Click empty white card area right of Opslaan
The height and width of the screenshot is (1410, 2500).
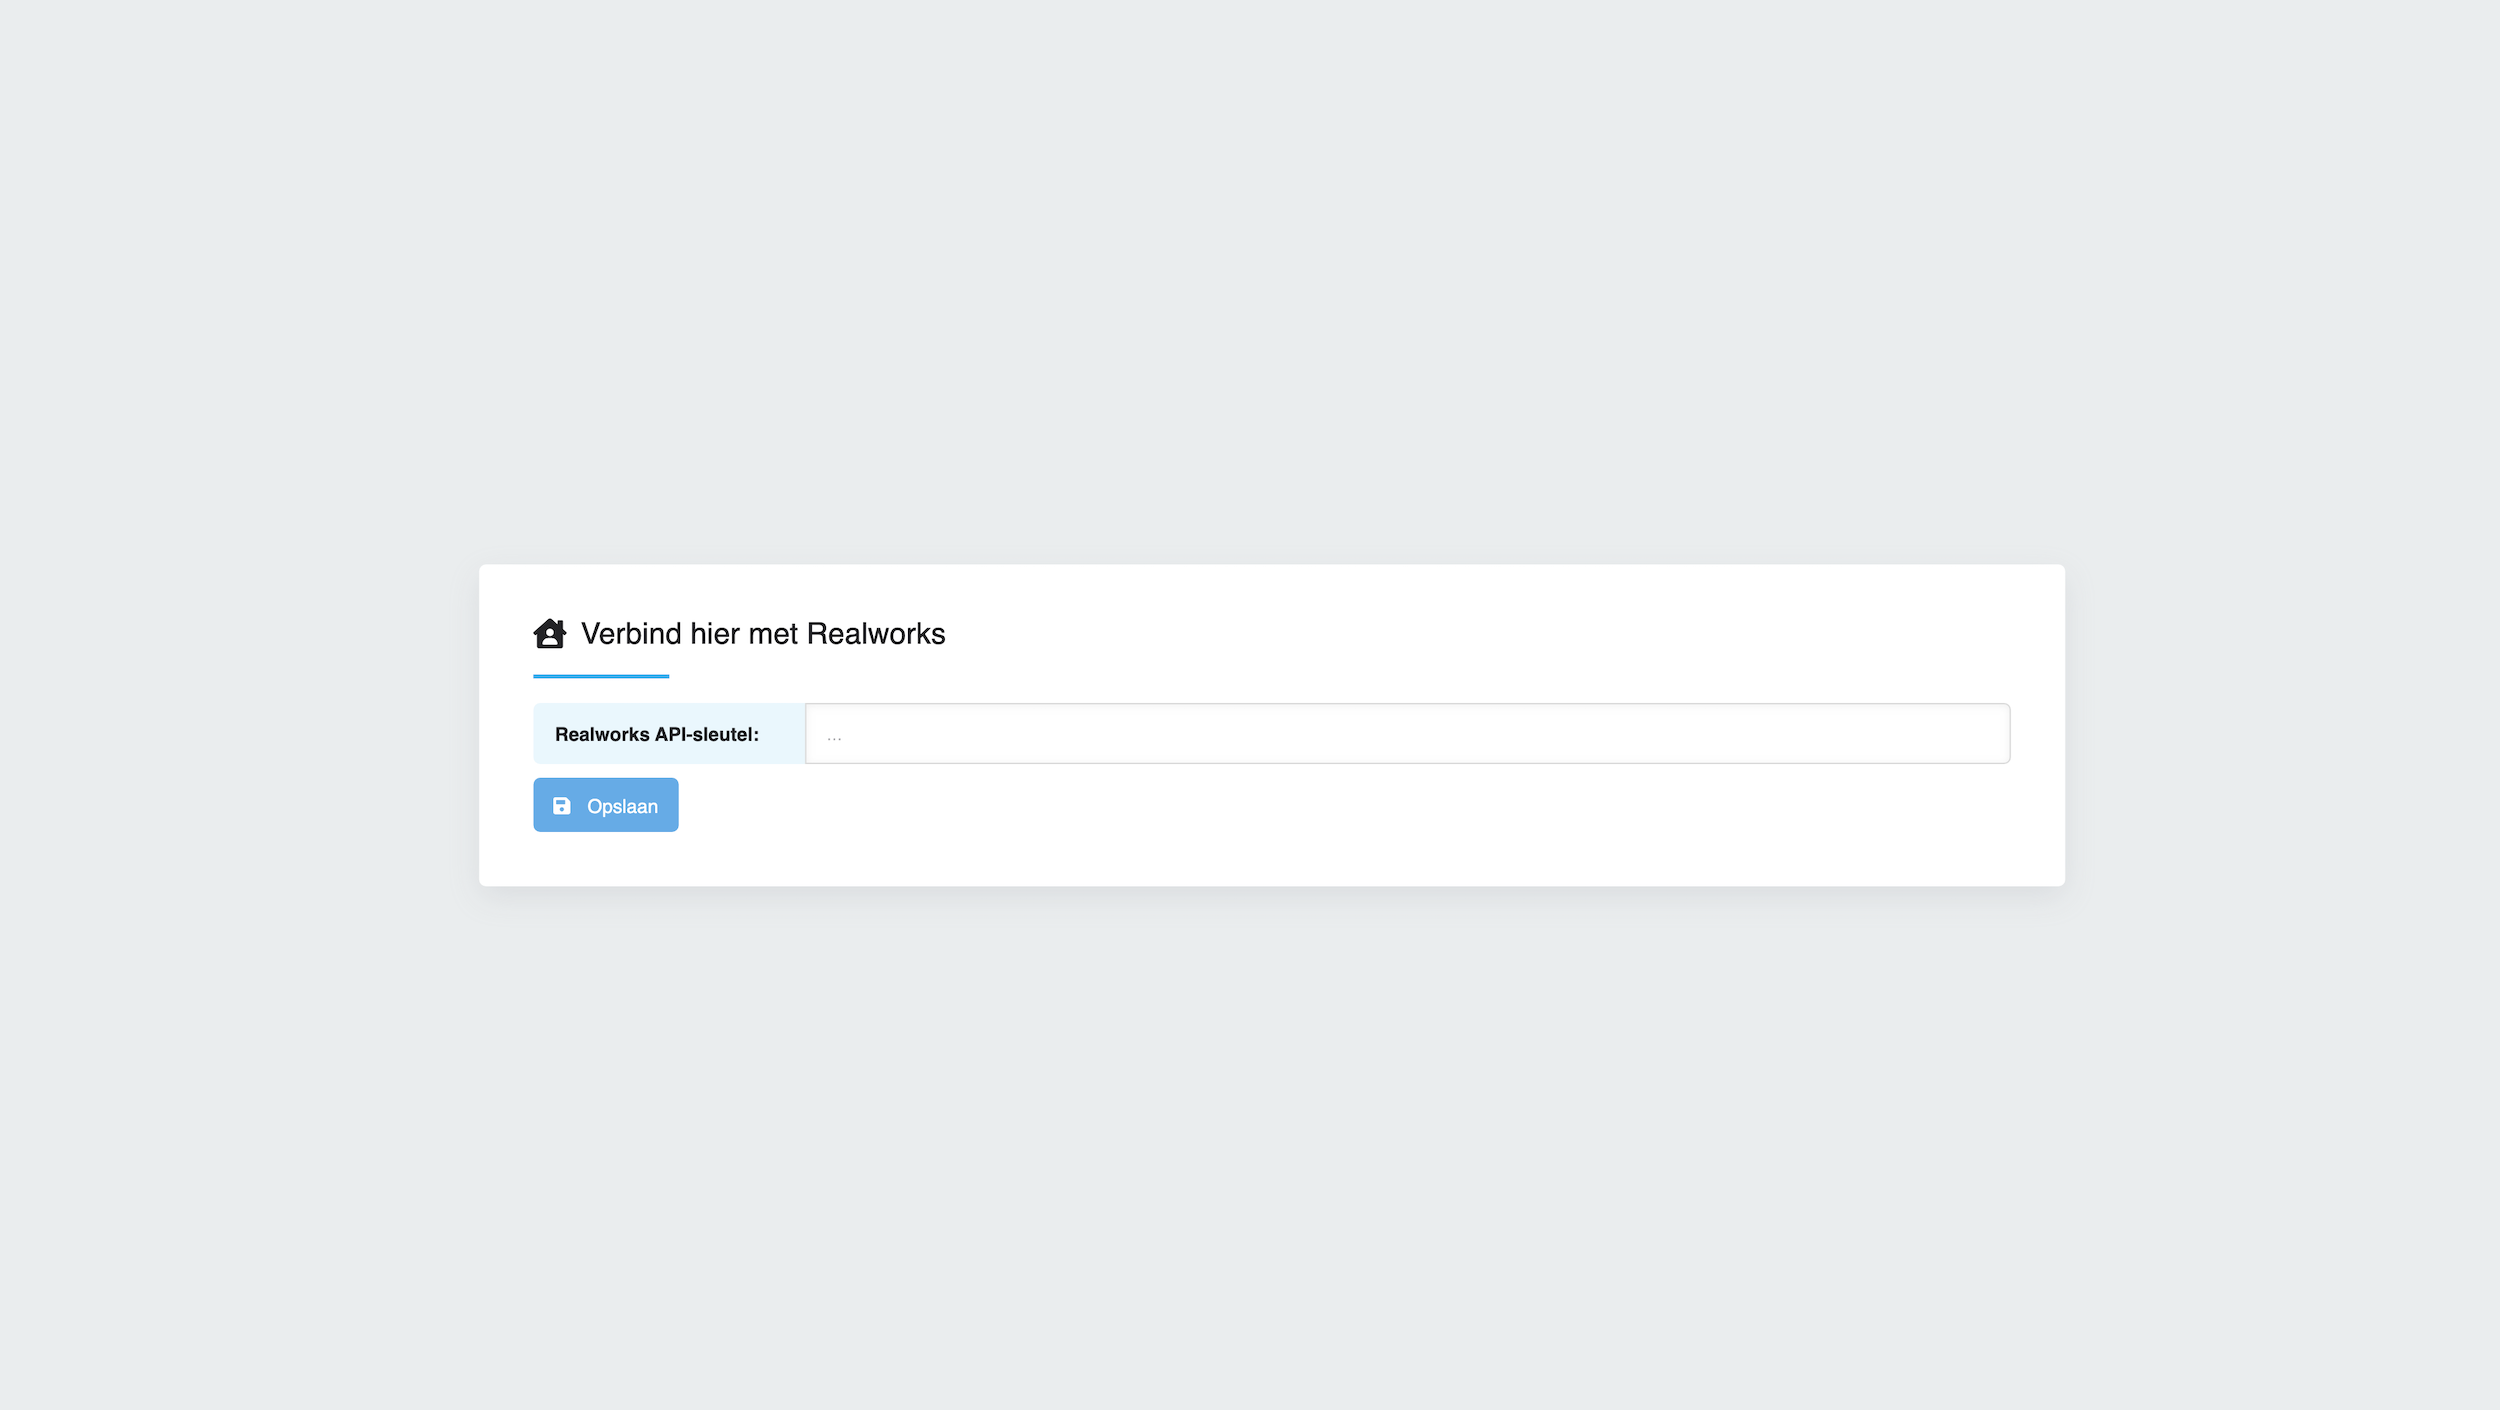pyautogui.click(x=1300, y=806)
